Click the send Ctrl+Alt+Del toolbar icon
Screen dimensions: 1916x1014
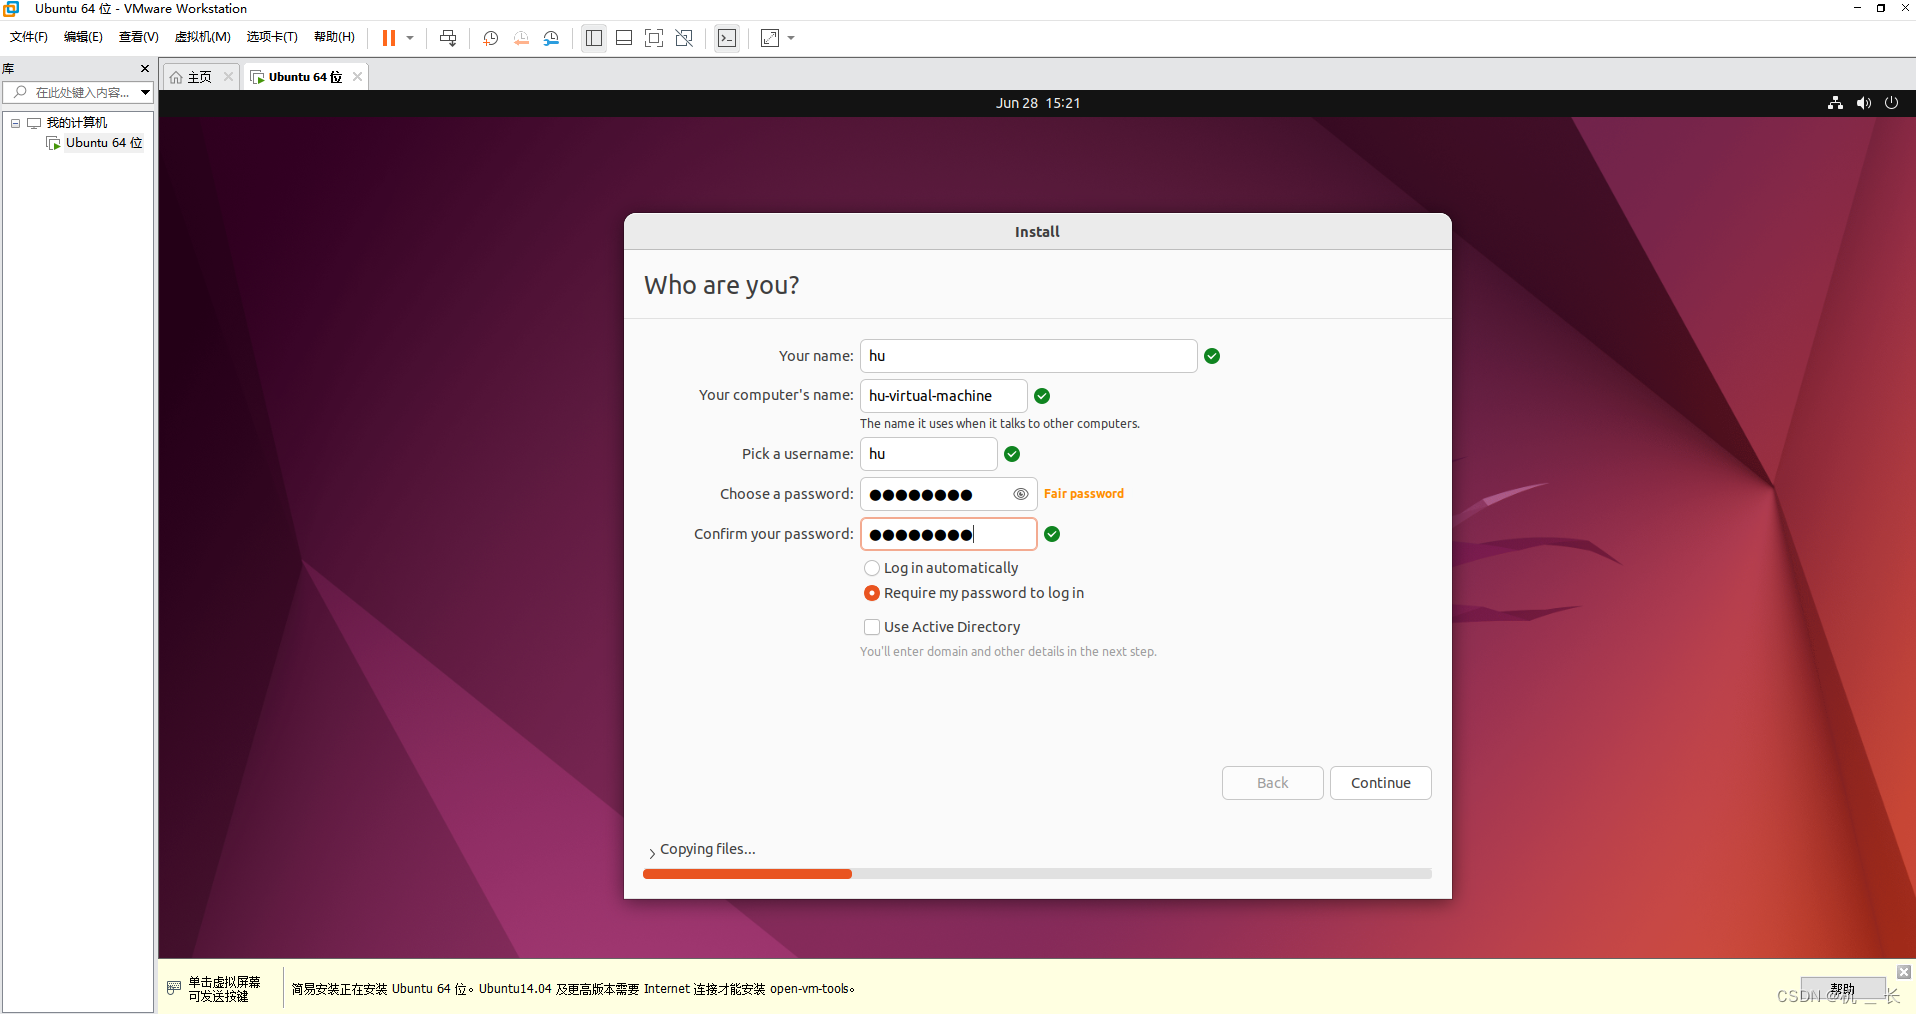click(448, 38)
